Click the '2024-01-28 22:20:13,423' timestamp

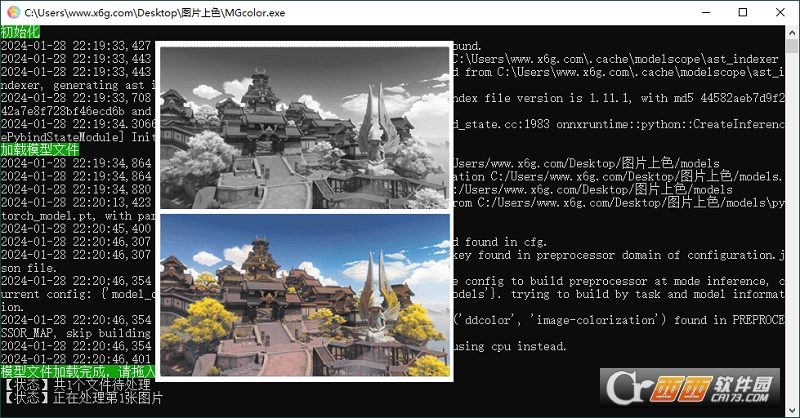click(x=76, y=203)
